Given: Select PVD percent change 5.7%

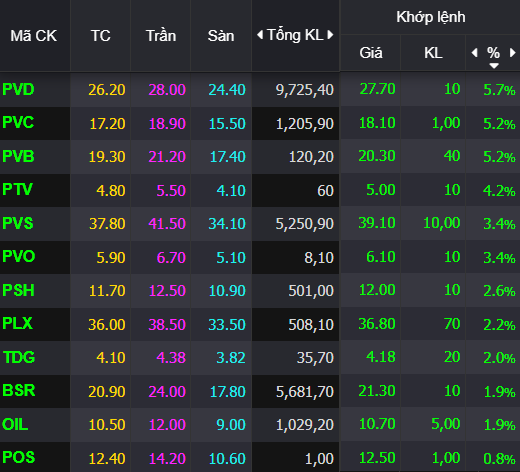Looking at the screenshot, I should click(499, 90).
